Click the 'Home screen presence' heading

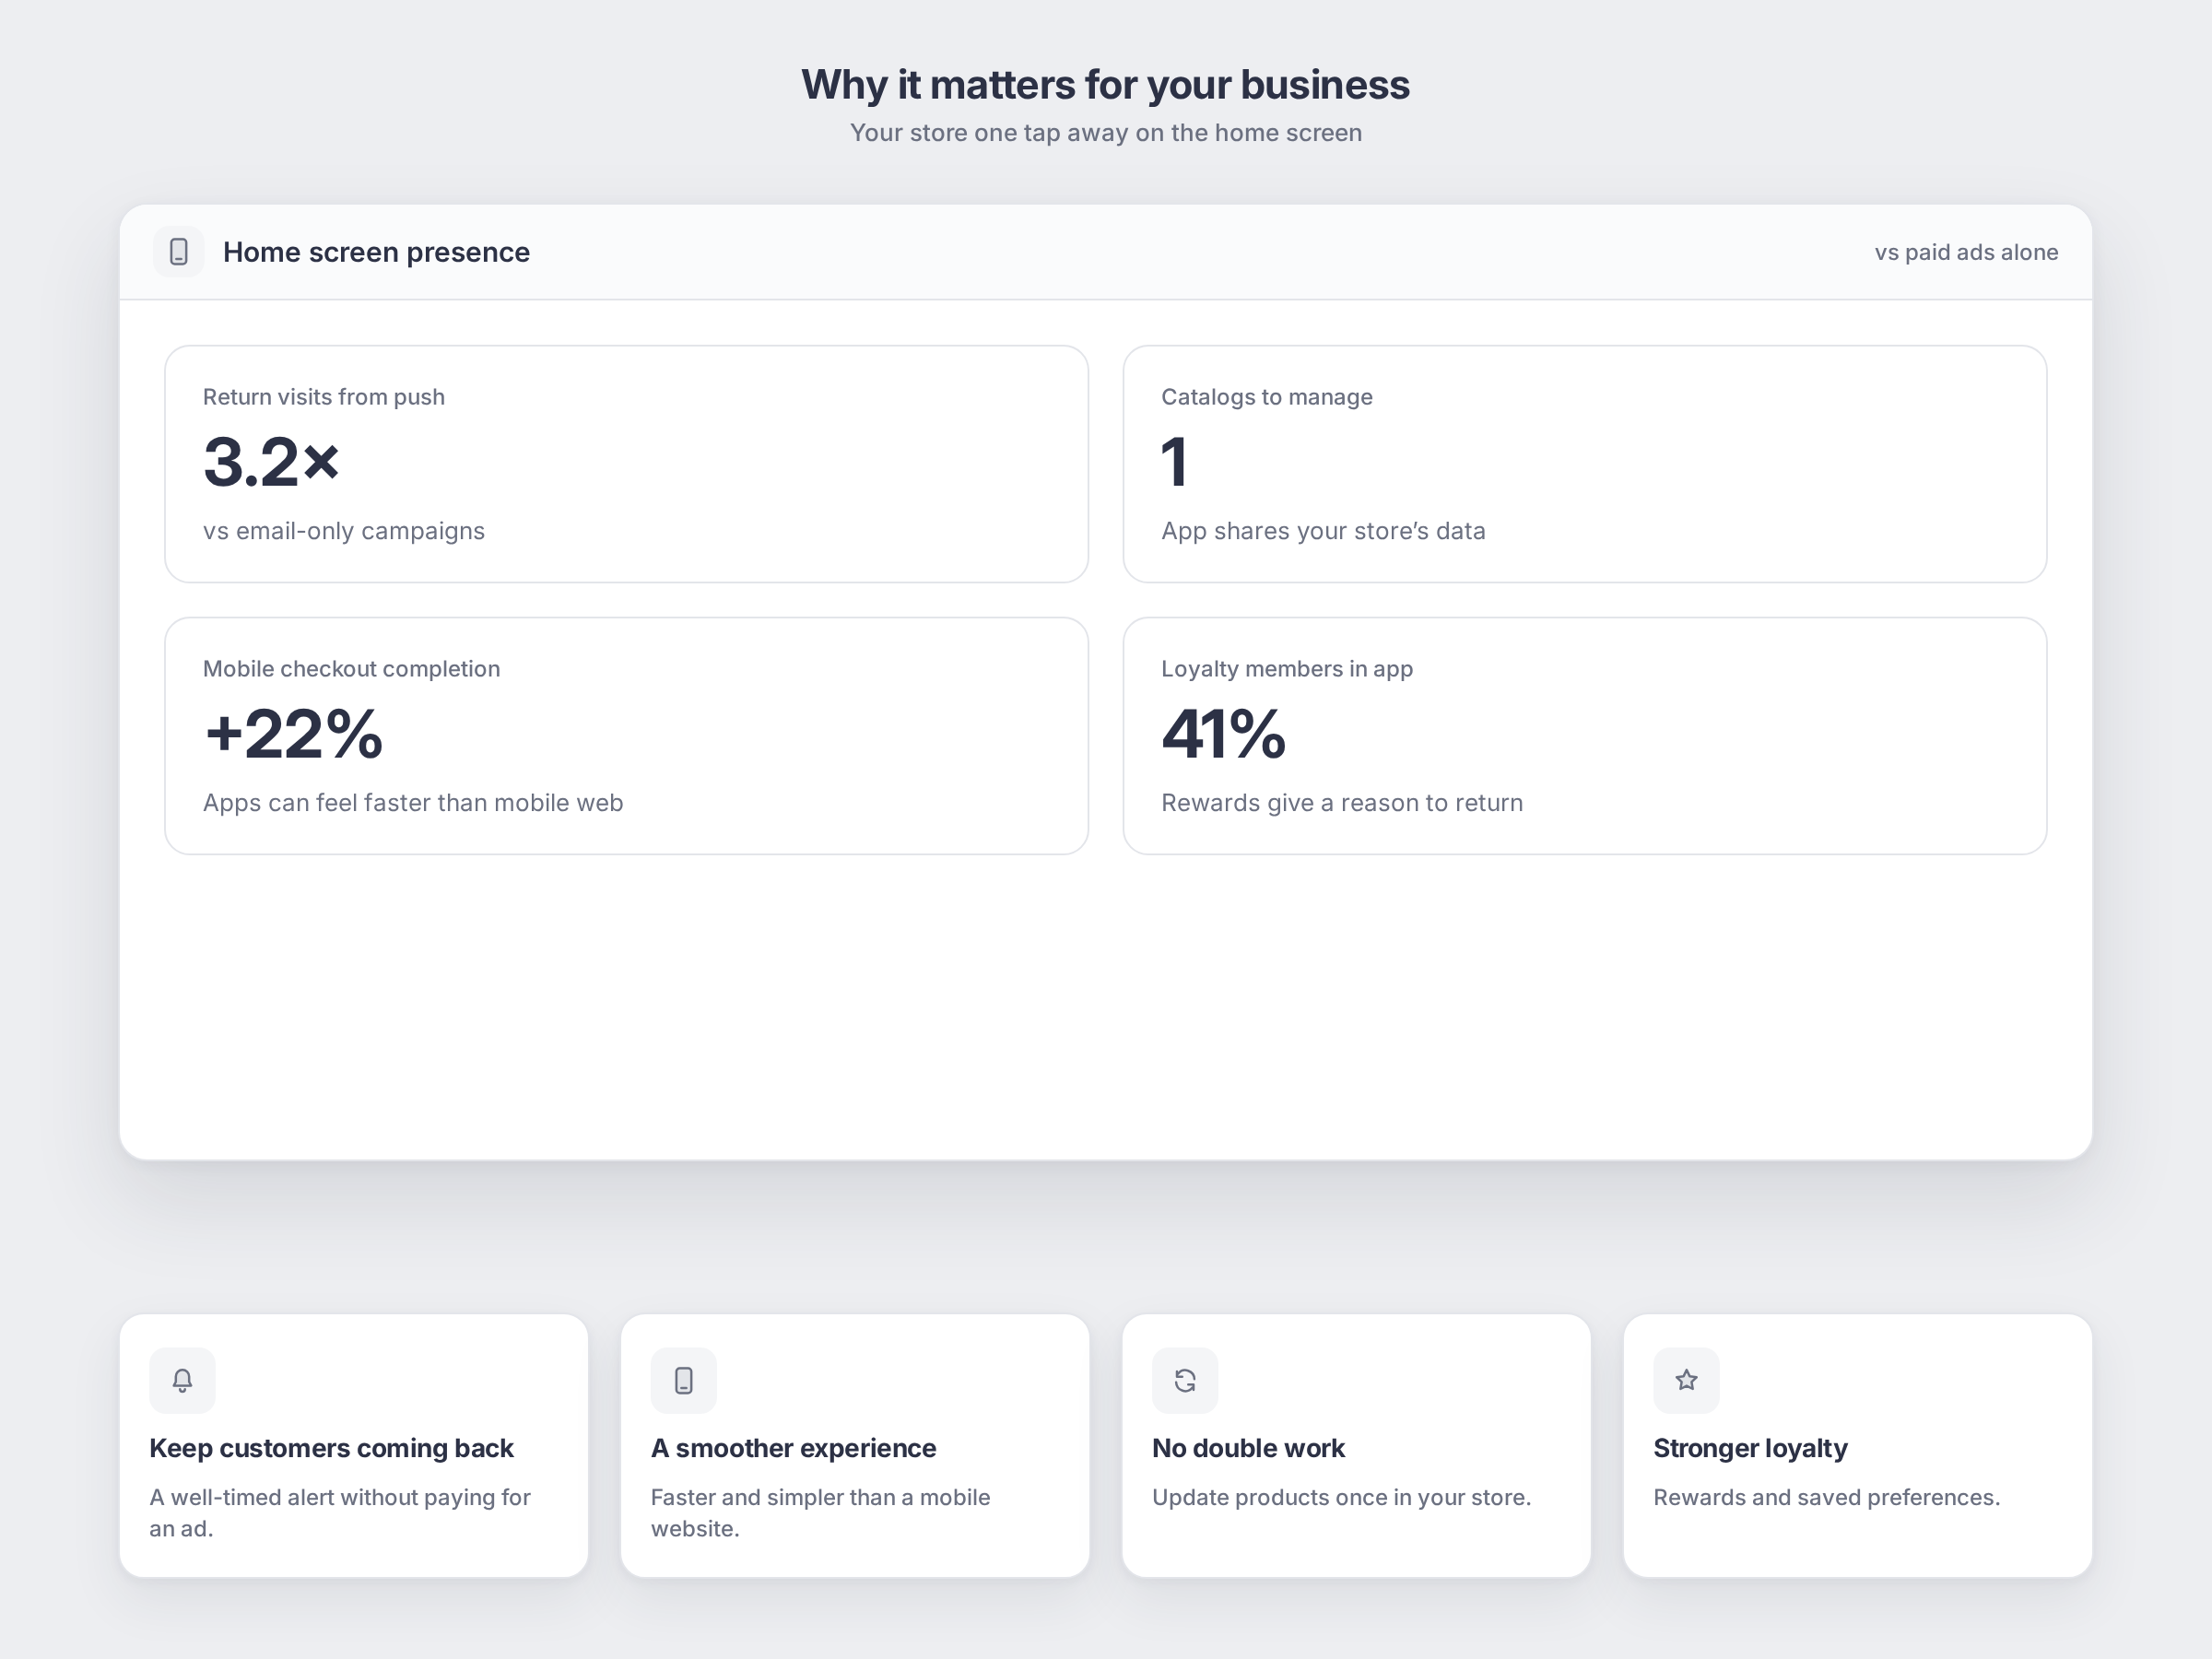(376, 252)
